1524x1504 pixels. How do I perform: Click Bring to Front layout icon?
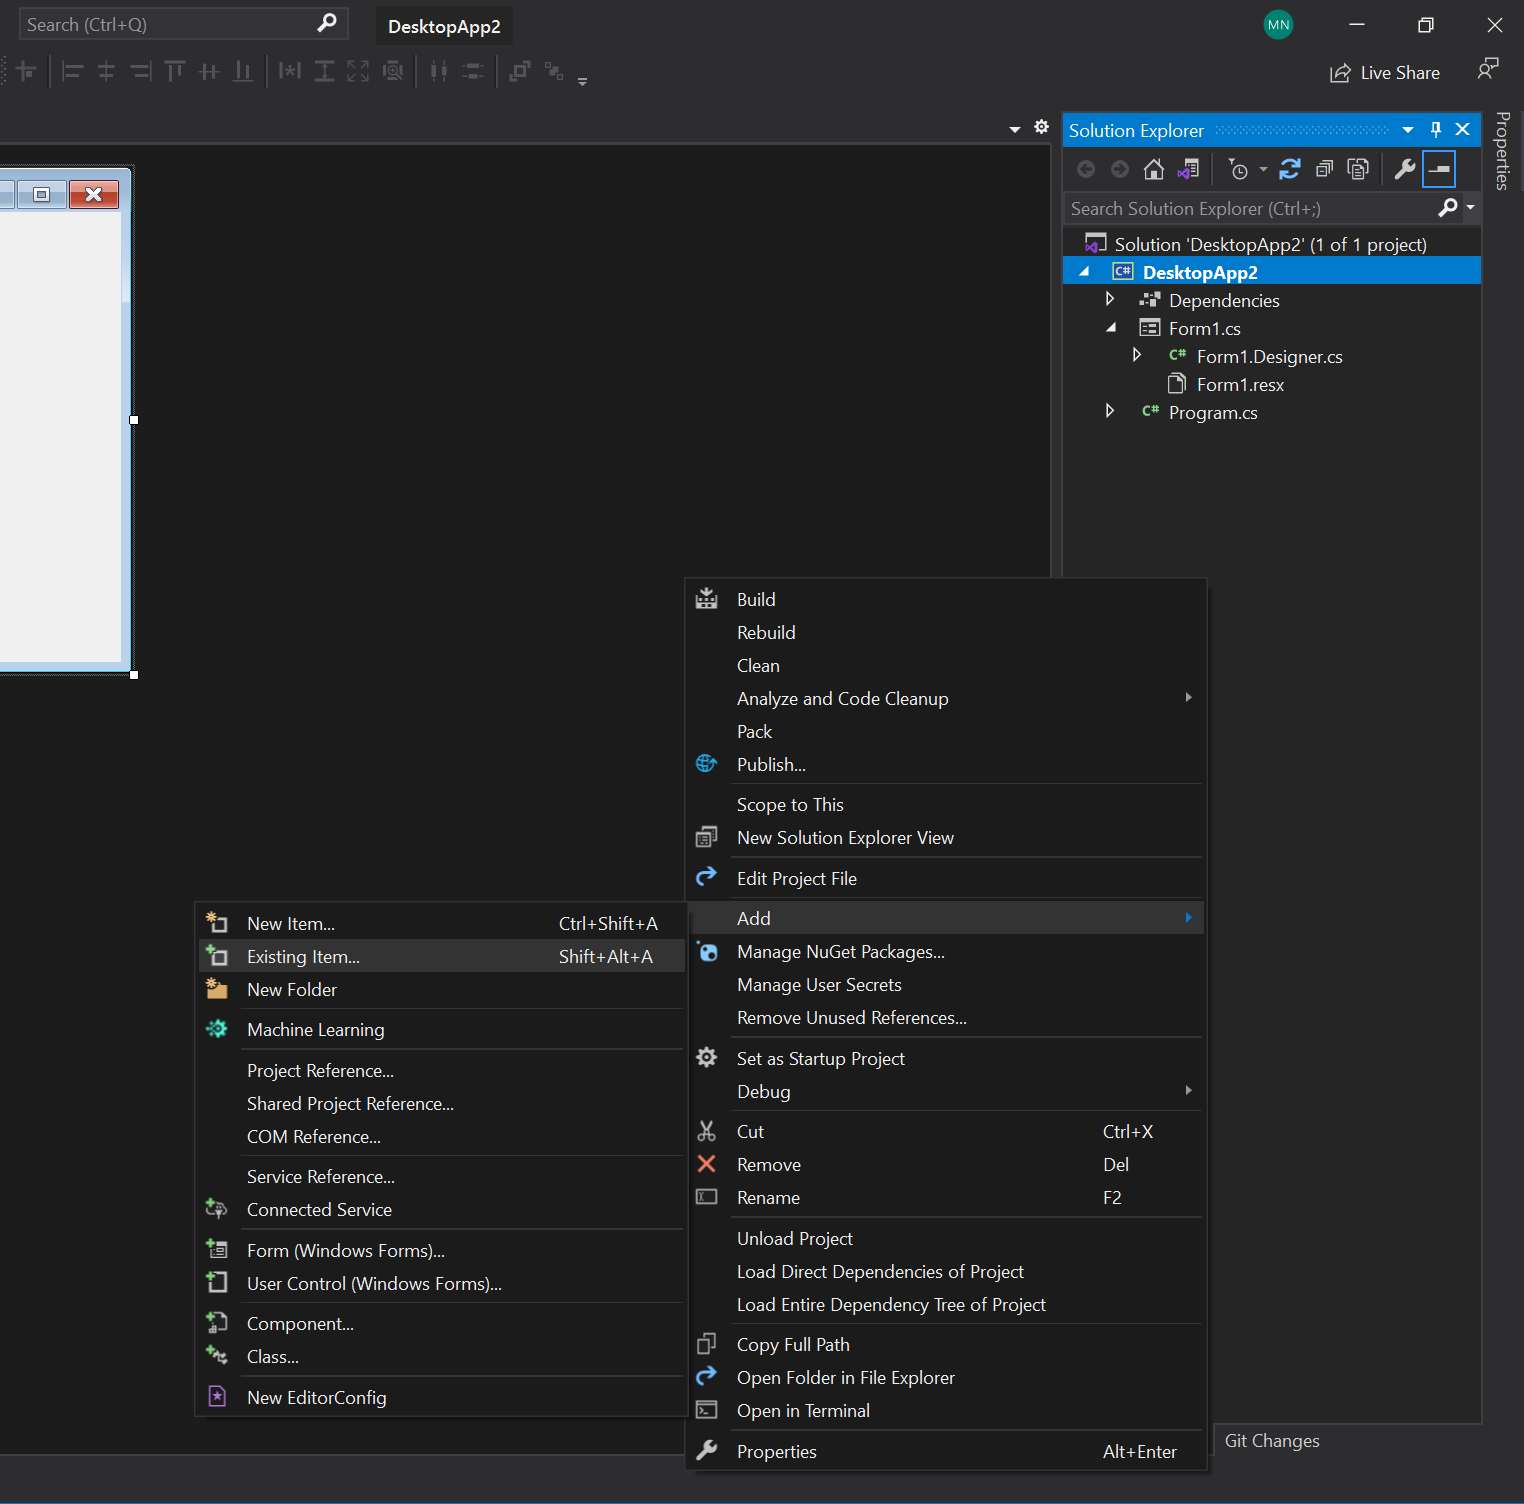click(519, 71)
